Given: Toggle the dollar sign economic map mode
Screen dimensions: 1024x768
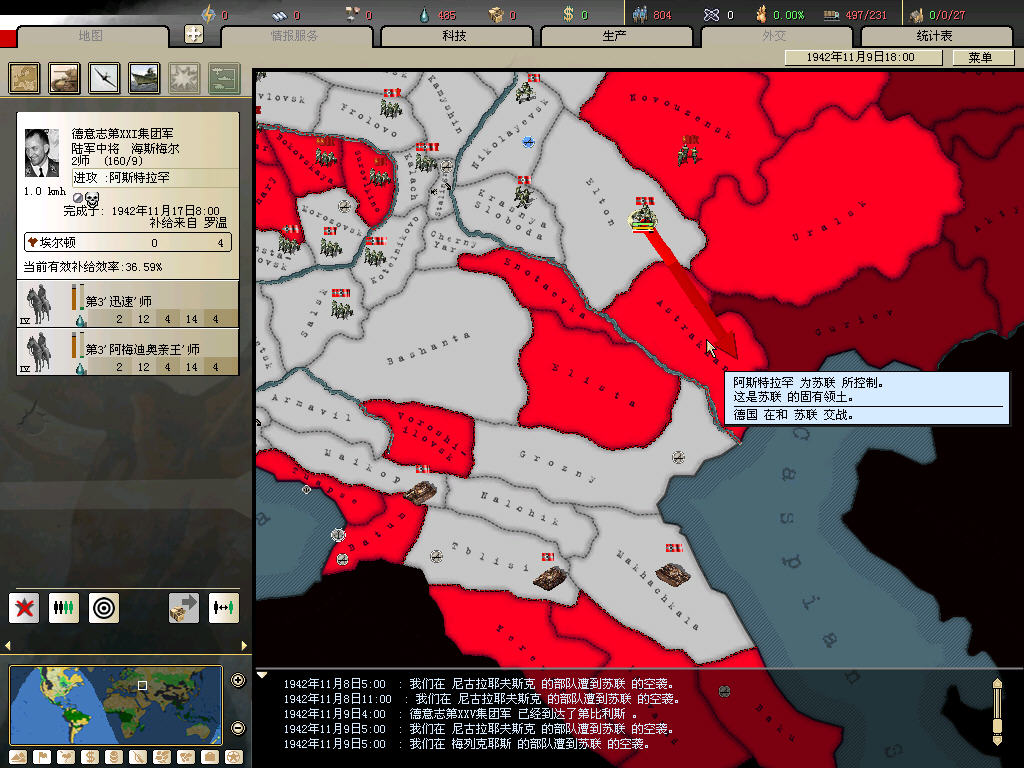Looking at the screenshot, I should [x=90, y=756].
